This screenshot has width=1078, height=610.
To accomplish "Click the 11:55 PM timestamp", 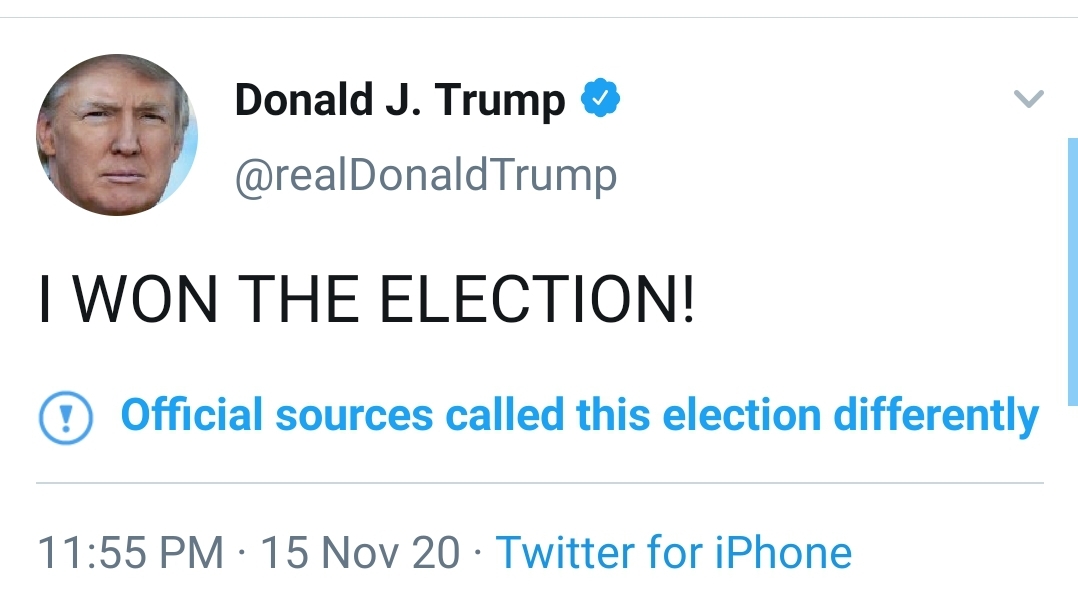I will pyautogui.click(x=131, y=552).
